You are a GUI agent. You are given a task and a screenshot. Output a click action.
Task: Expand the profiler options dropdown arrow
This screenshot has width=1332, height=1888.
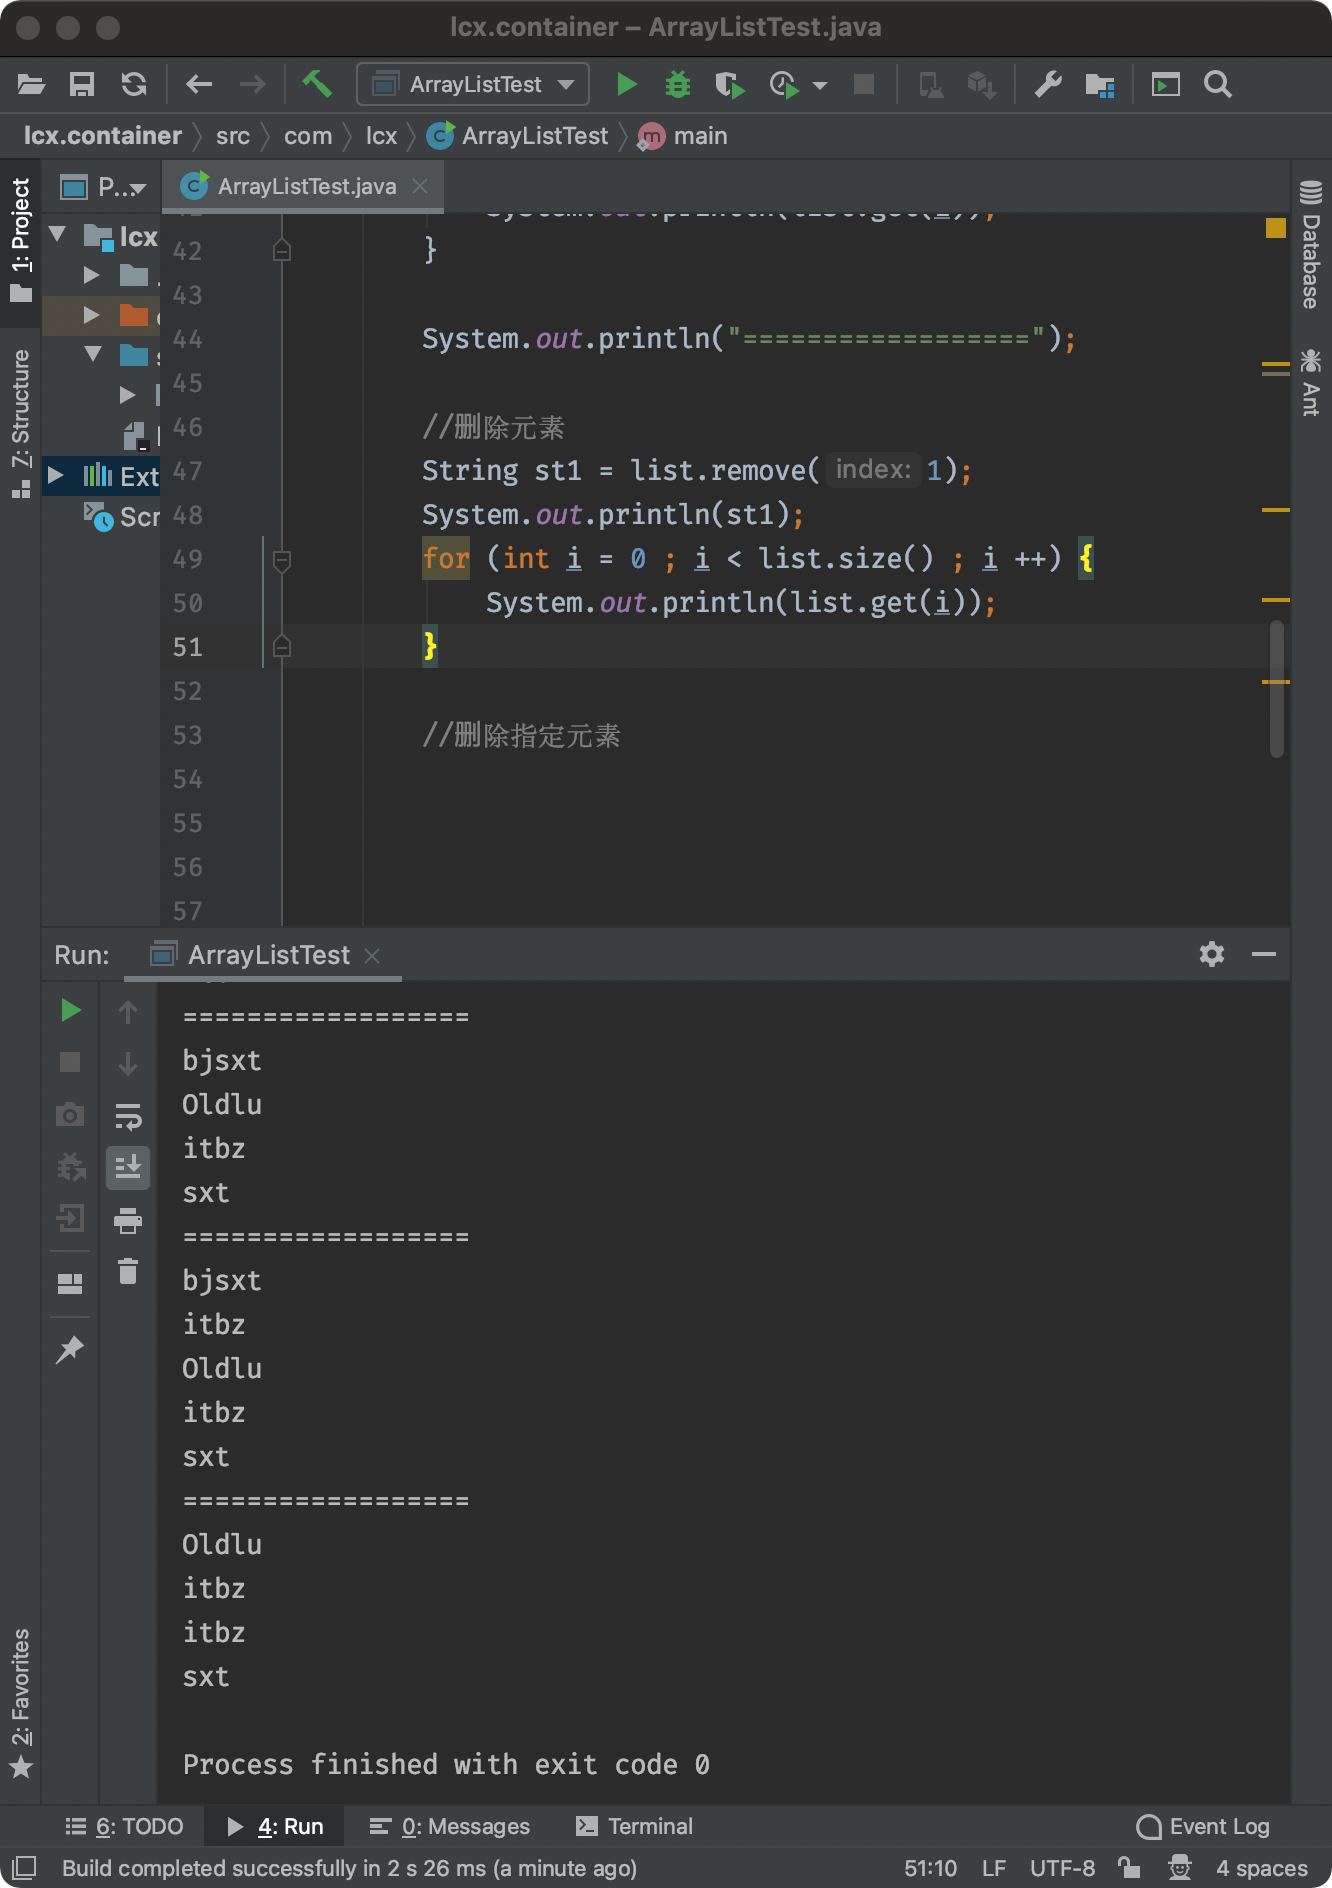click(x=820, y=86)
